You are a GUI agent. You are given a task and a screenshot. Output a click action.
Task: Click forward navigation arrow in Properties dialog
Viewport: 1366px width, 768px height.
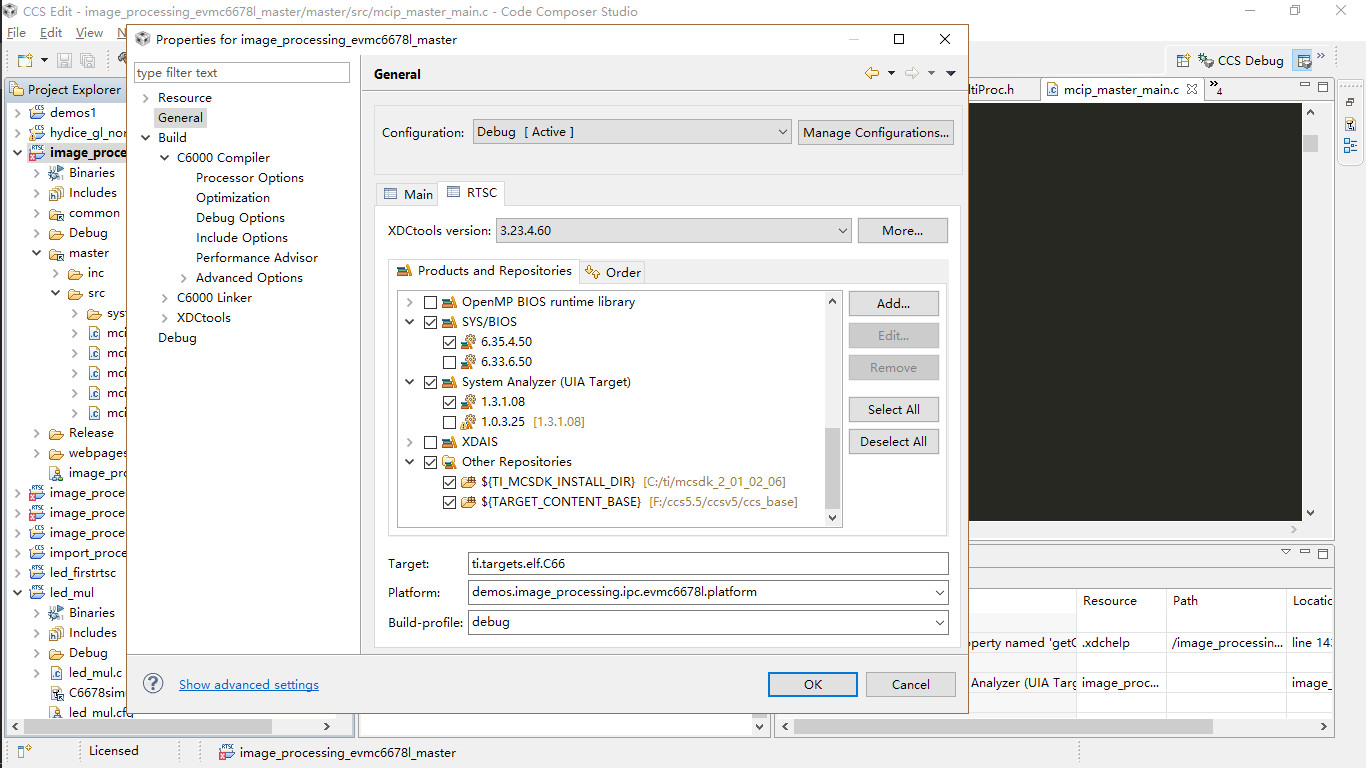pyautogui.click(x=912, y=73)
